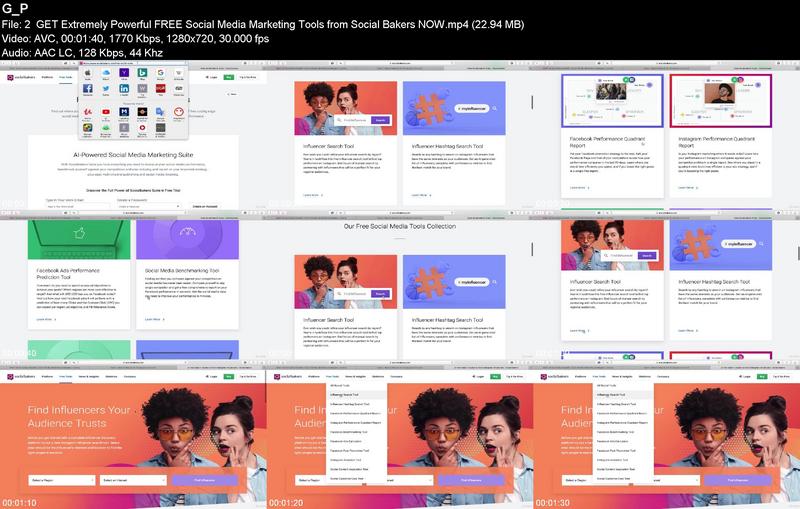The height and width of the screenshot is (509, 800).
Task: Open Select a Region dropdown in the 00:01:20 frame
Action: point(311,480)
